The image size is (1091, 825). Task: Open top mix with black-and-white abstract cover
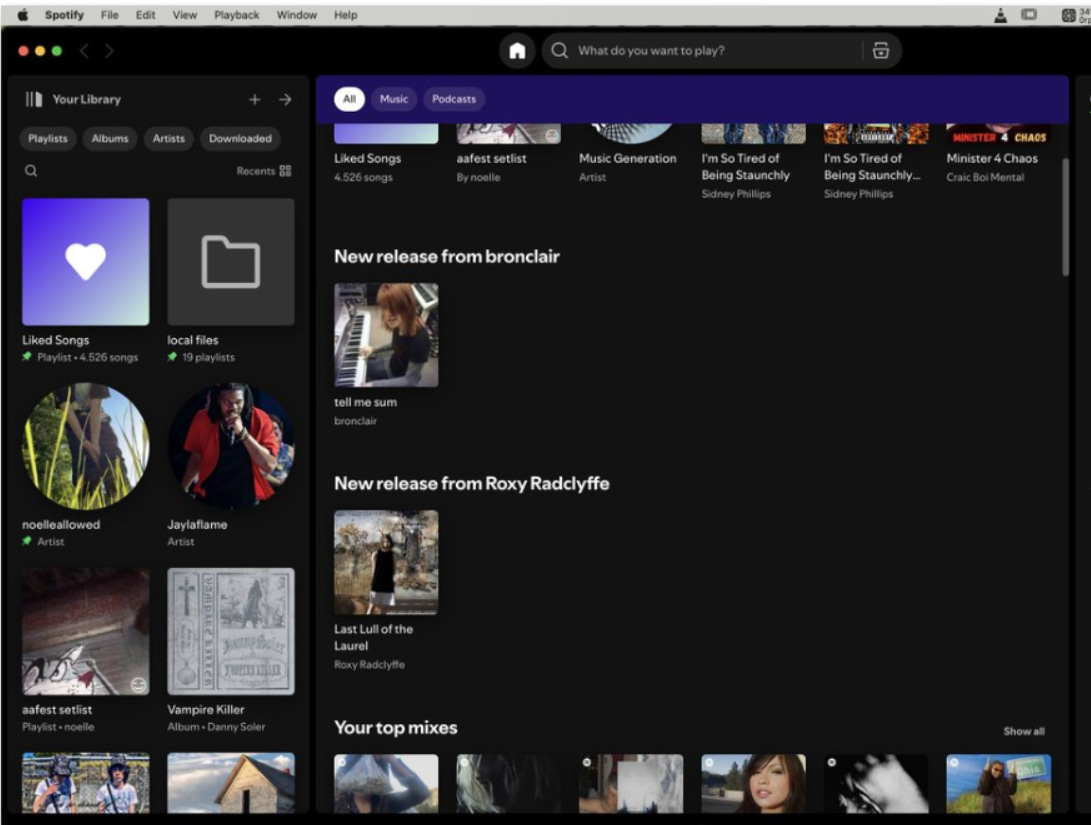[x=876, y=784]
